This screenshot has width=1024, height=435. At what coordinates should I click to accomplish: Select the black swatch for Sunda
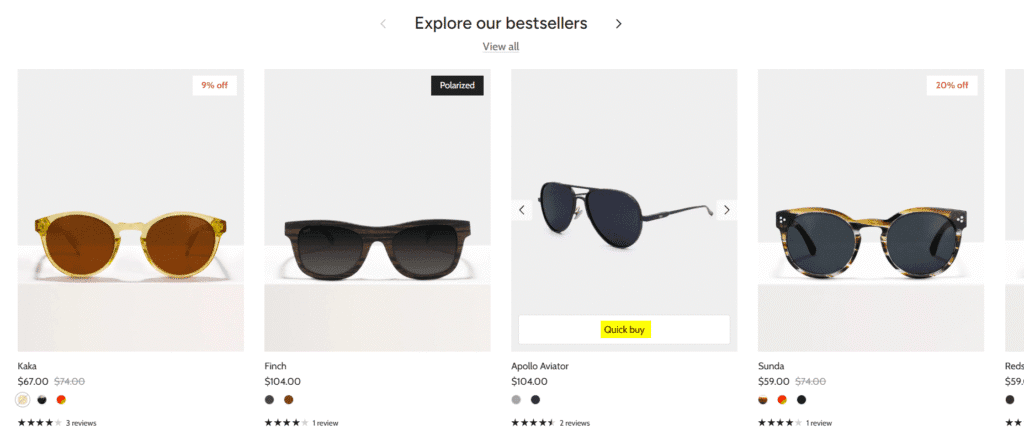coord(802,400)
